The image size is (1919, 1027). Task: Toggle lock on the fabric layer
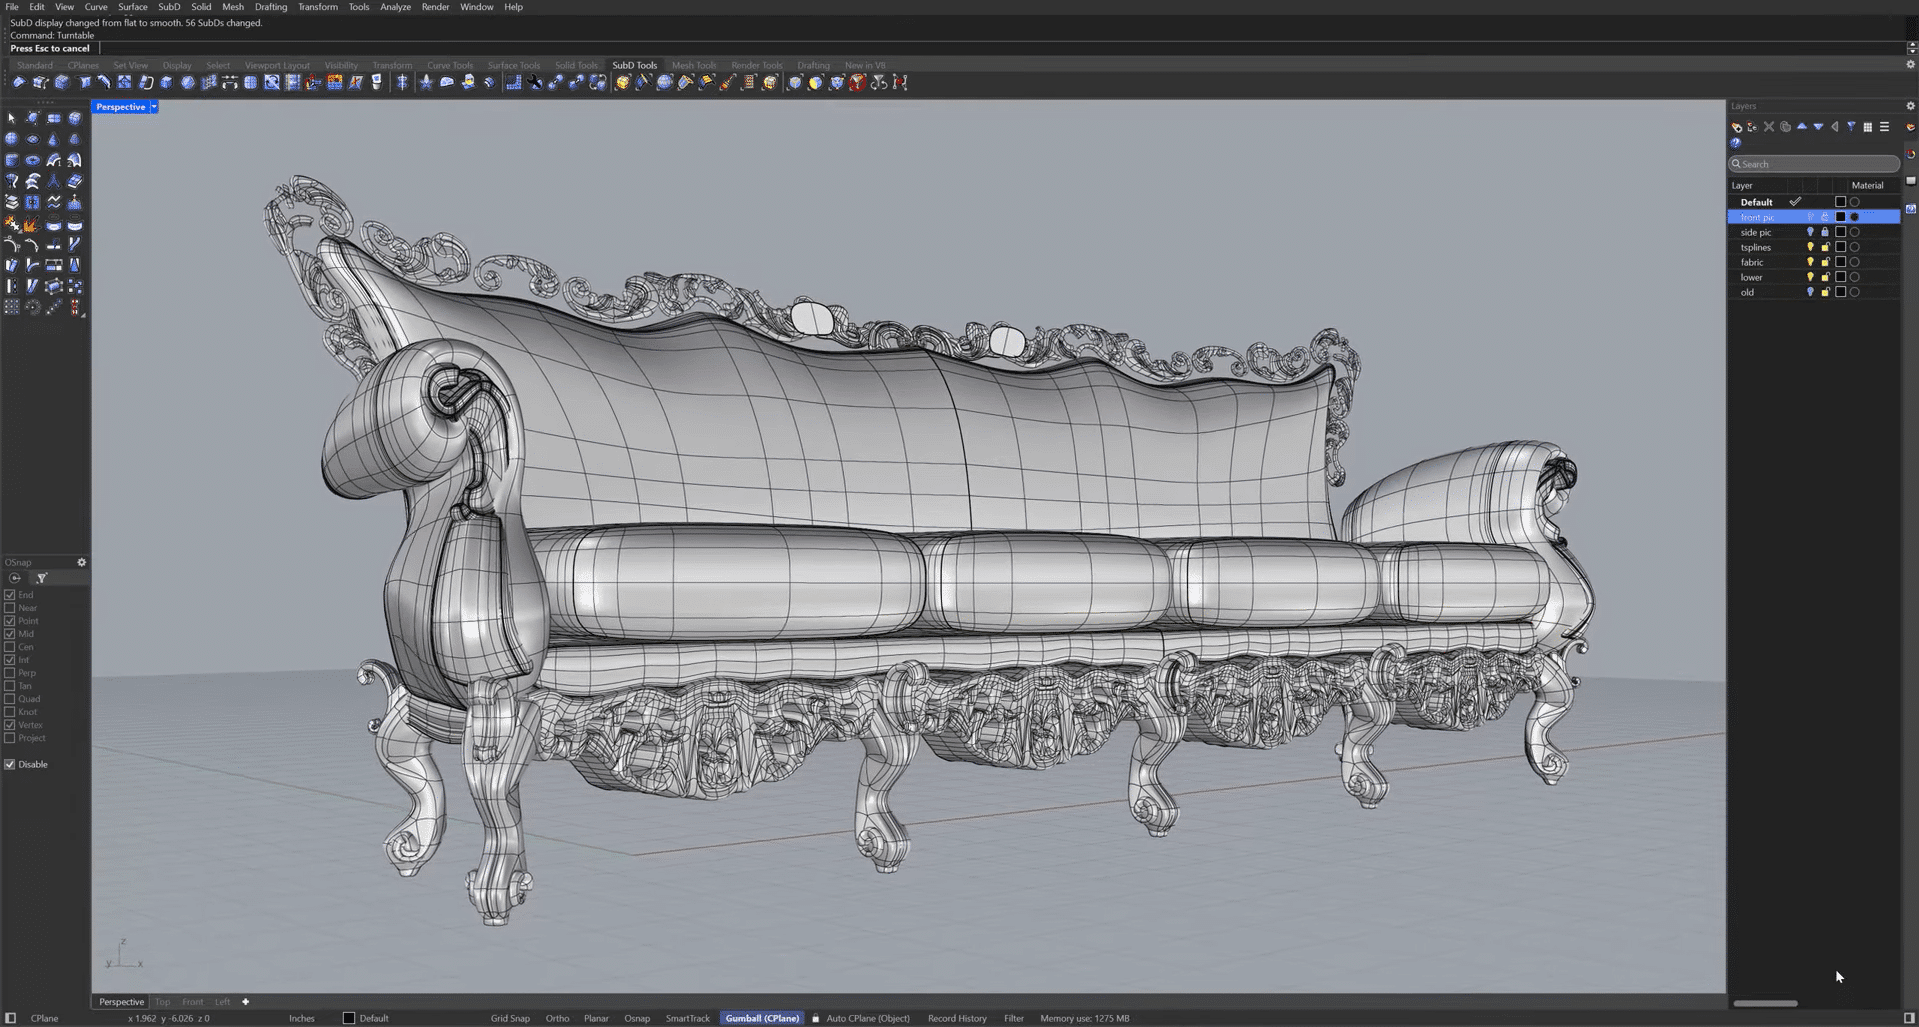pyautogui.click(x=1825, y=262)
